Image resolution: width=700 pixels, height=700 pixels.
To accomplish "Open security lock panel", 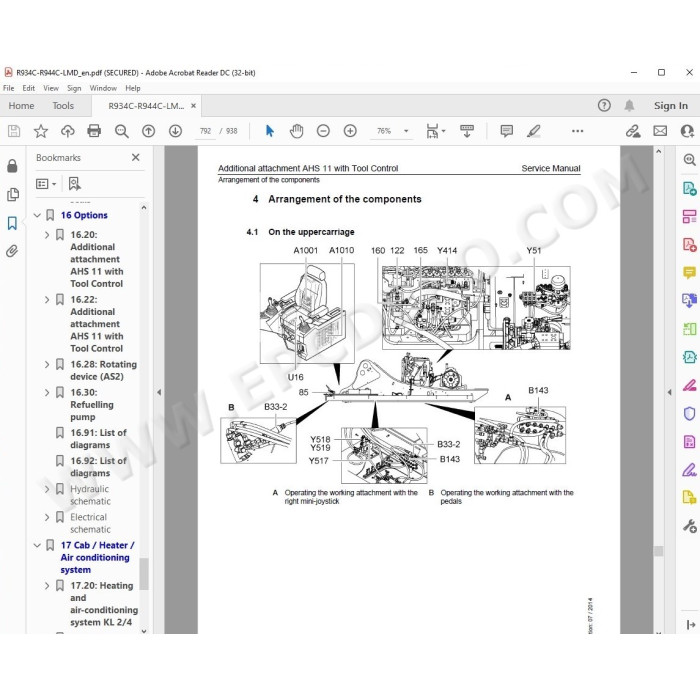I will [x=12, y=166].
